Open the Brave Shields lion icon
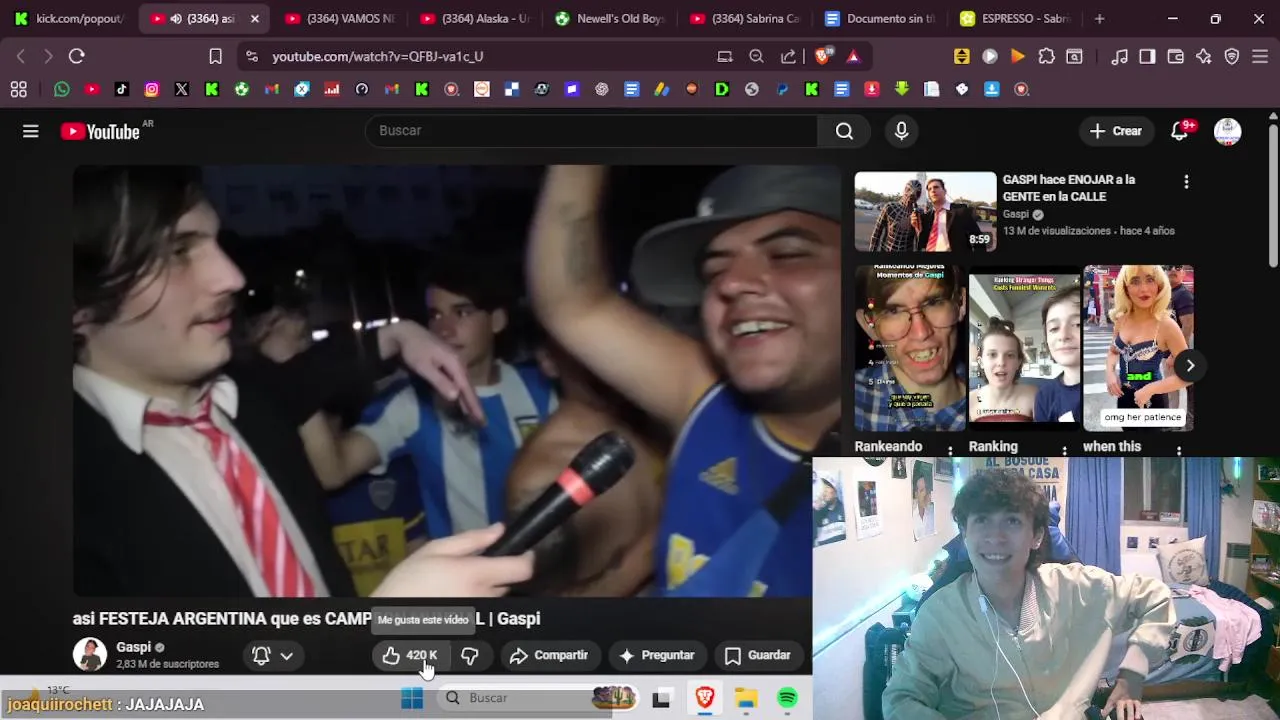The image size is (1280, 720). pyautogui.click(x=822, y=57)
